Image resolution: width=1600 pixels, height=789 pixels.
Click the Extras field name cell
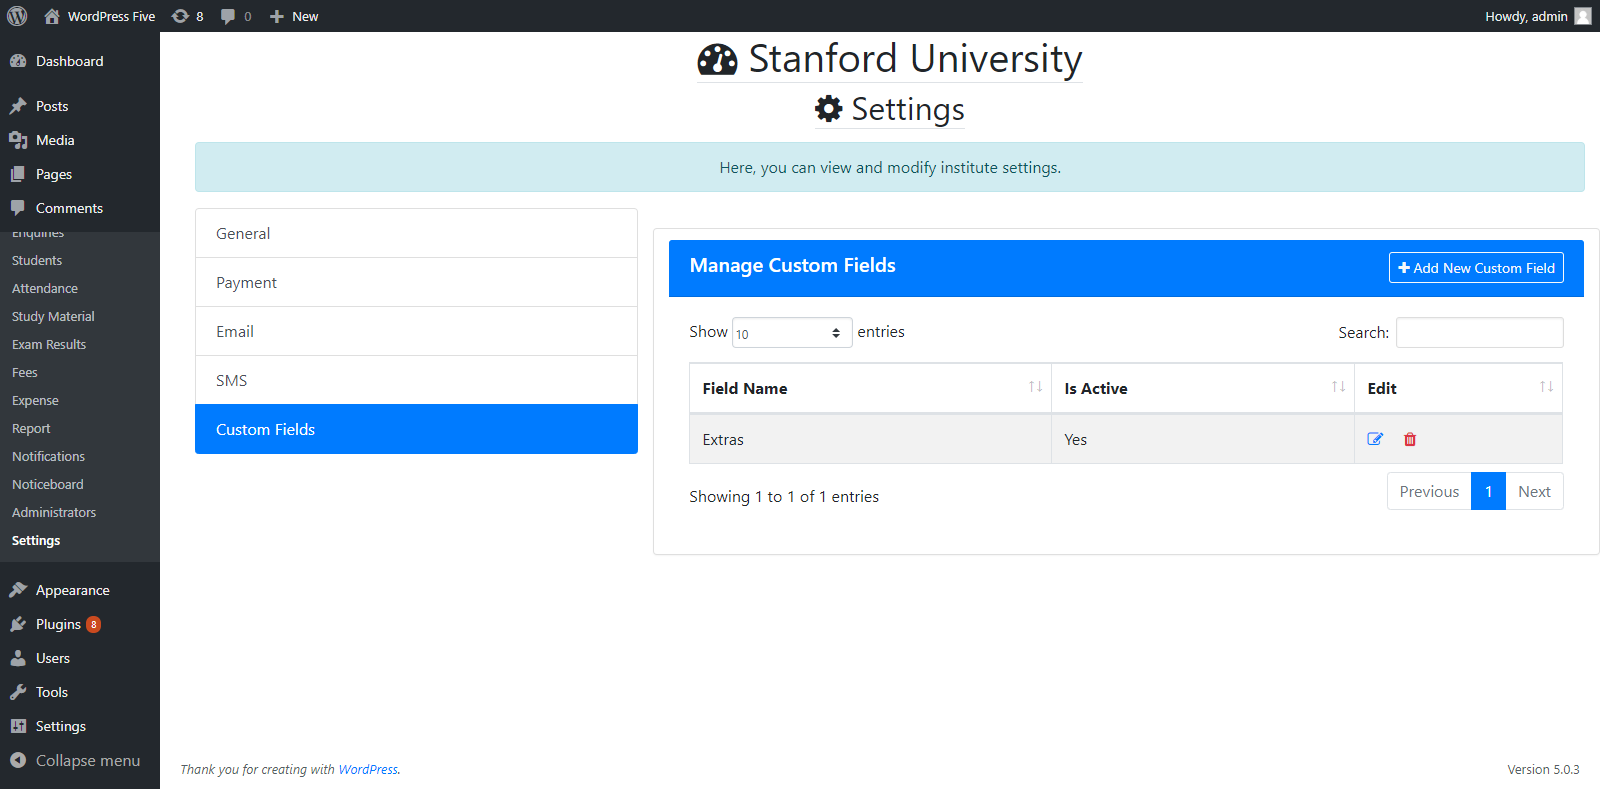(x=870, y=439)
